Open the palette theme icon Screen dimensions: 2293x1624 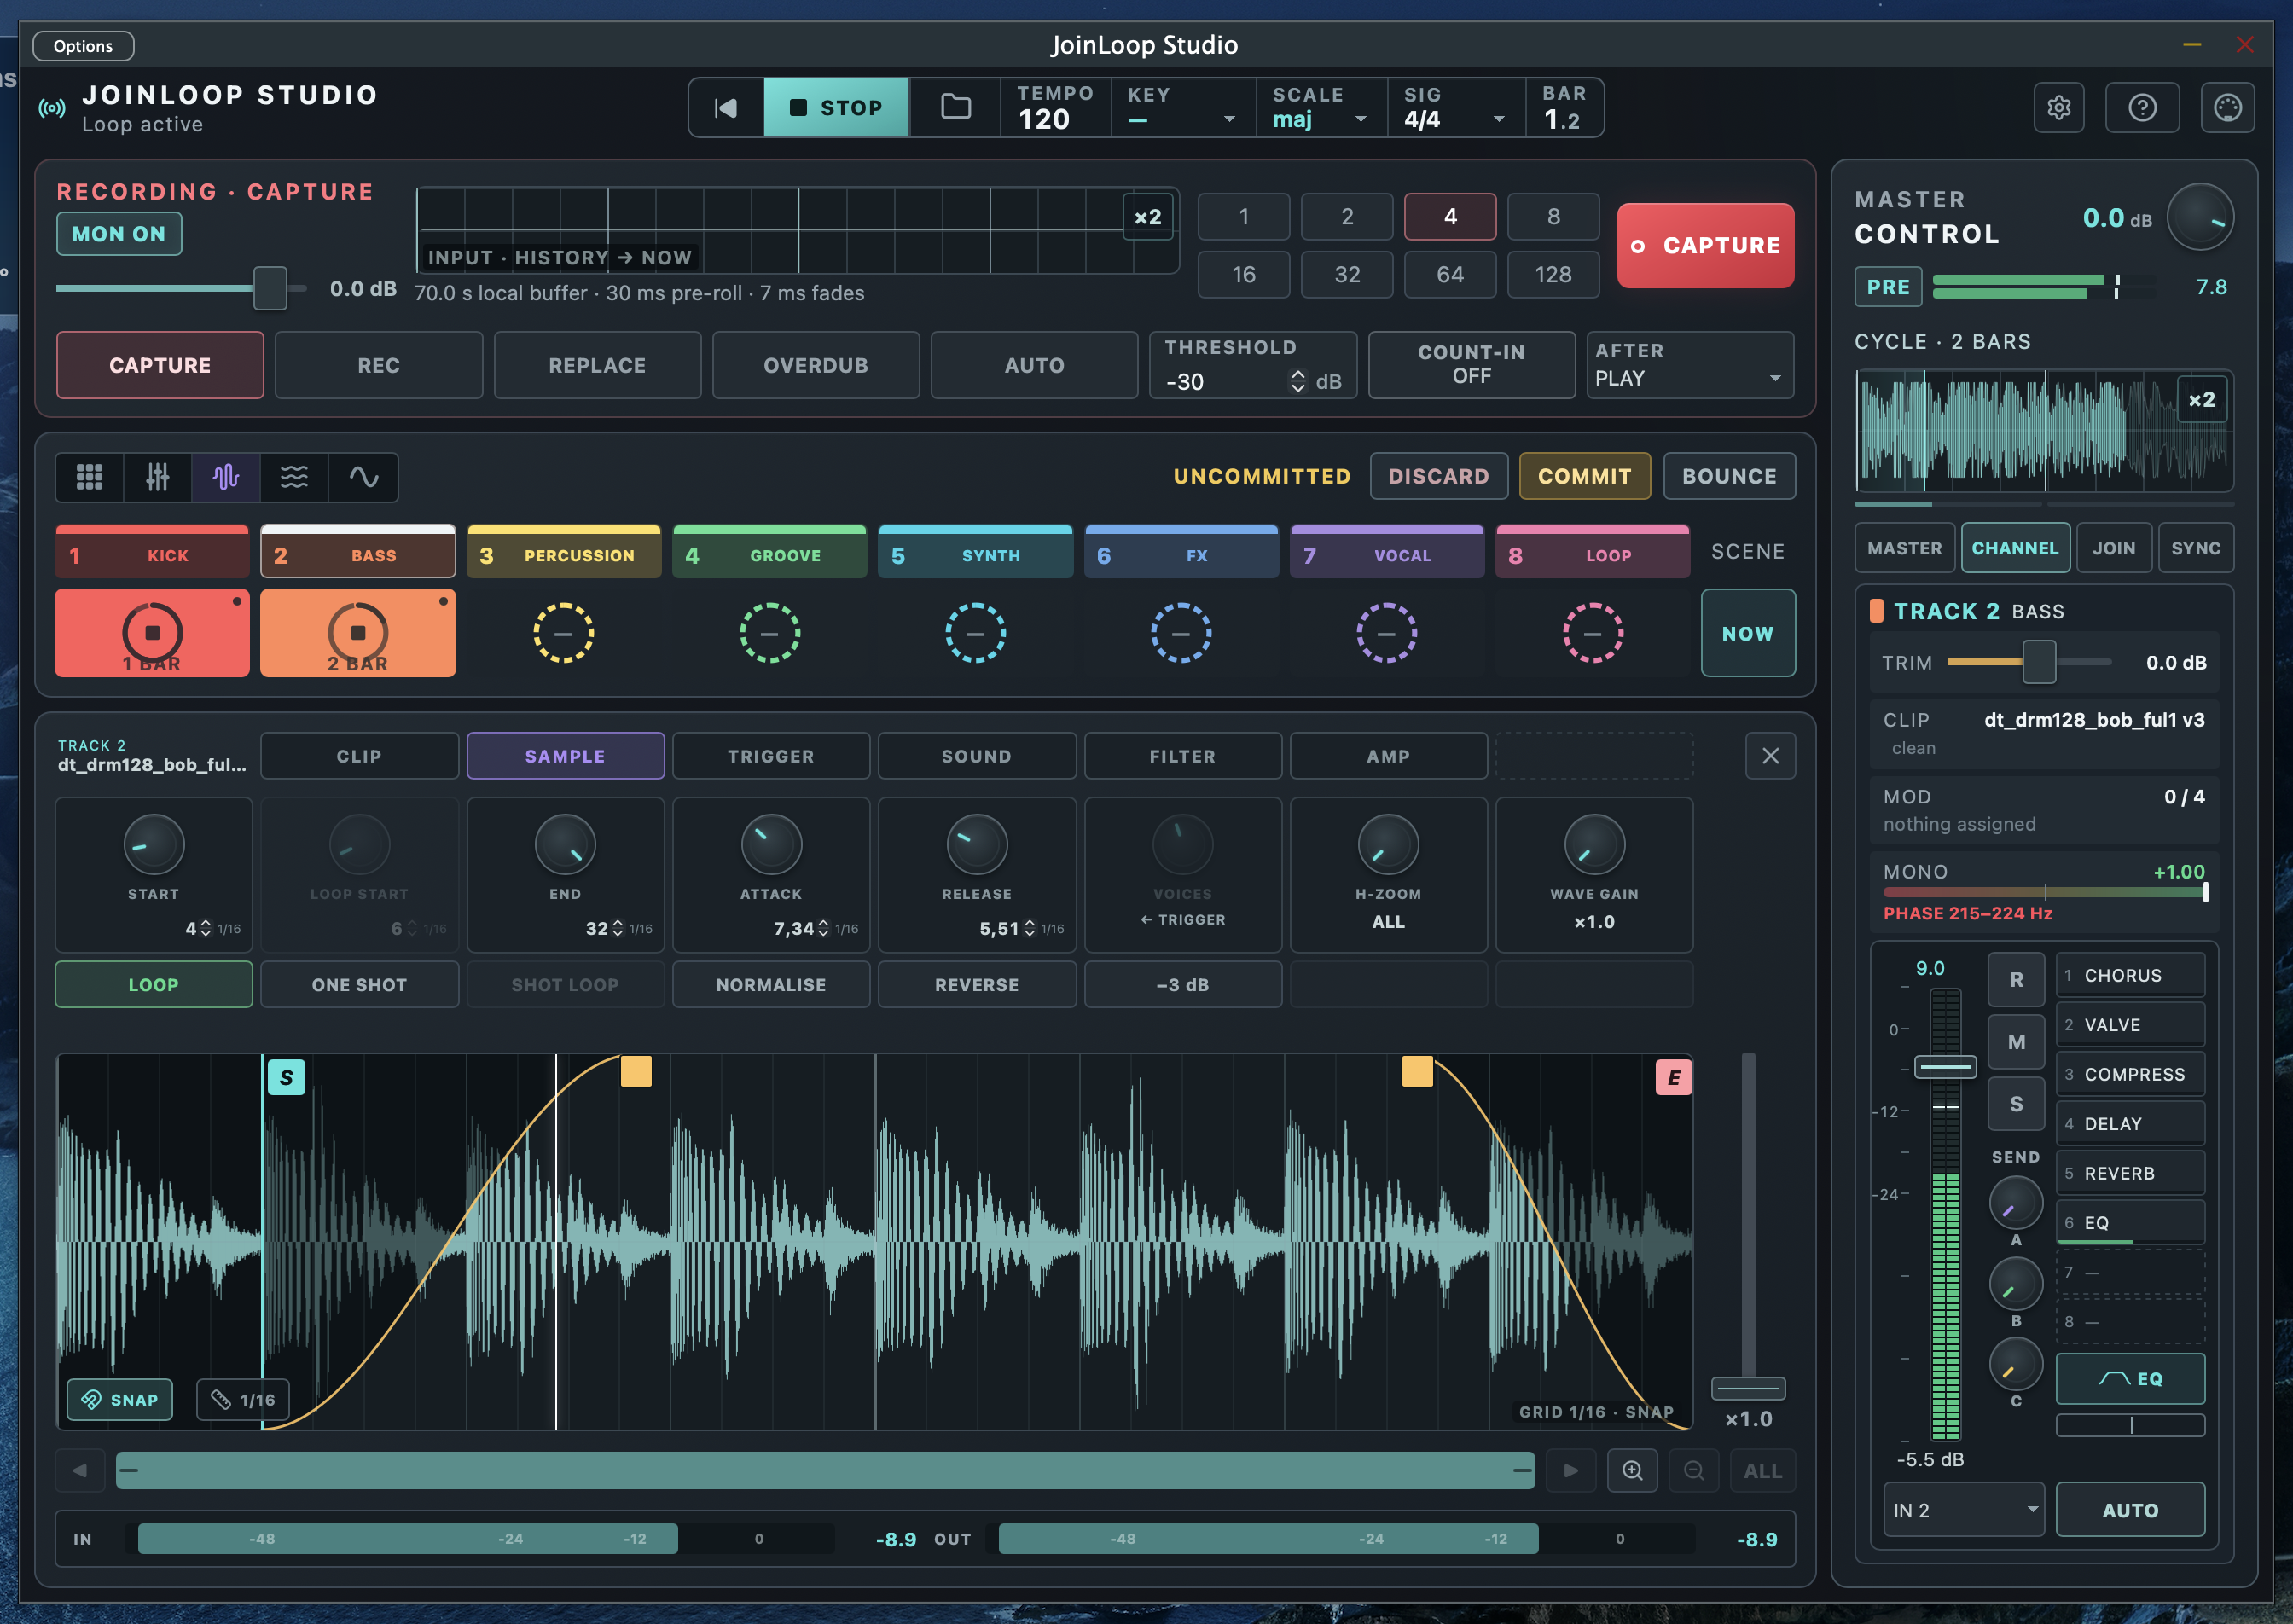coord(2227,107)
